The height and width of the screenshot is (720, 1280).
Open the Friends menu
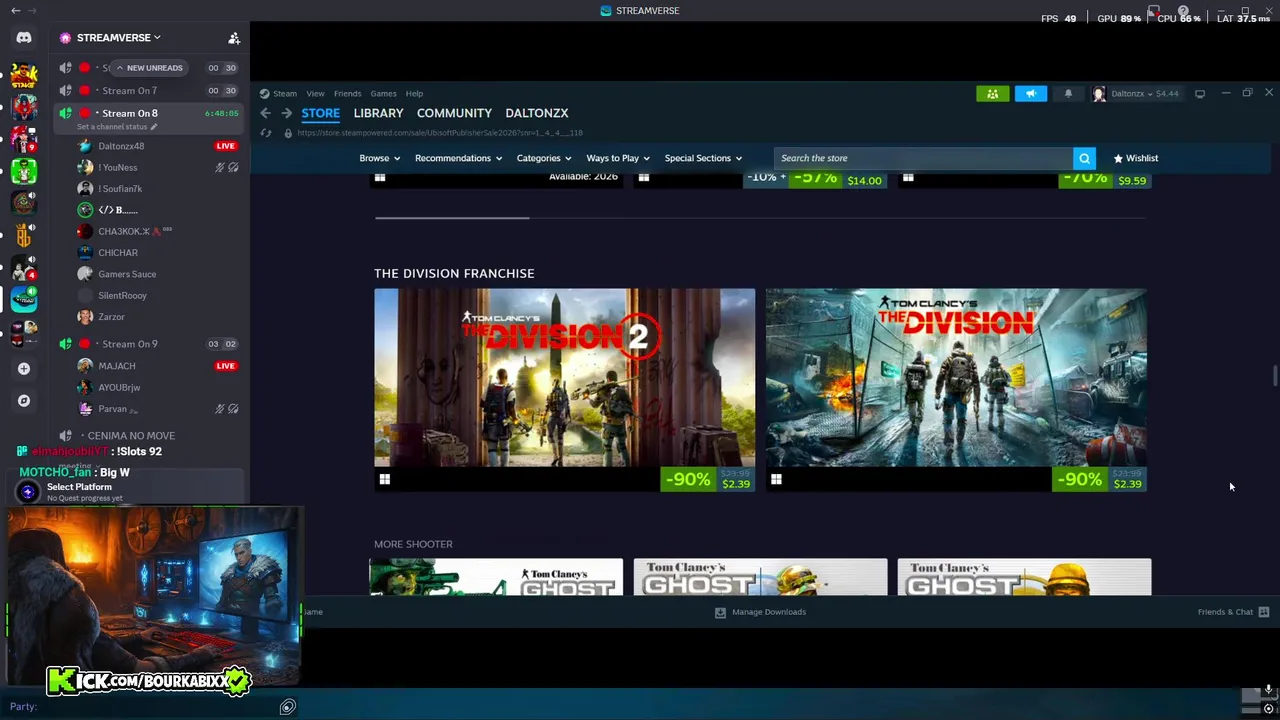click(x=347, y=94)
